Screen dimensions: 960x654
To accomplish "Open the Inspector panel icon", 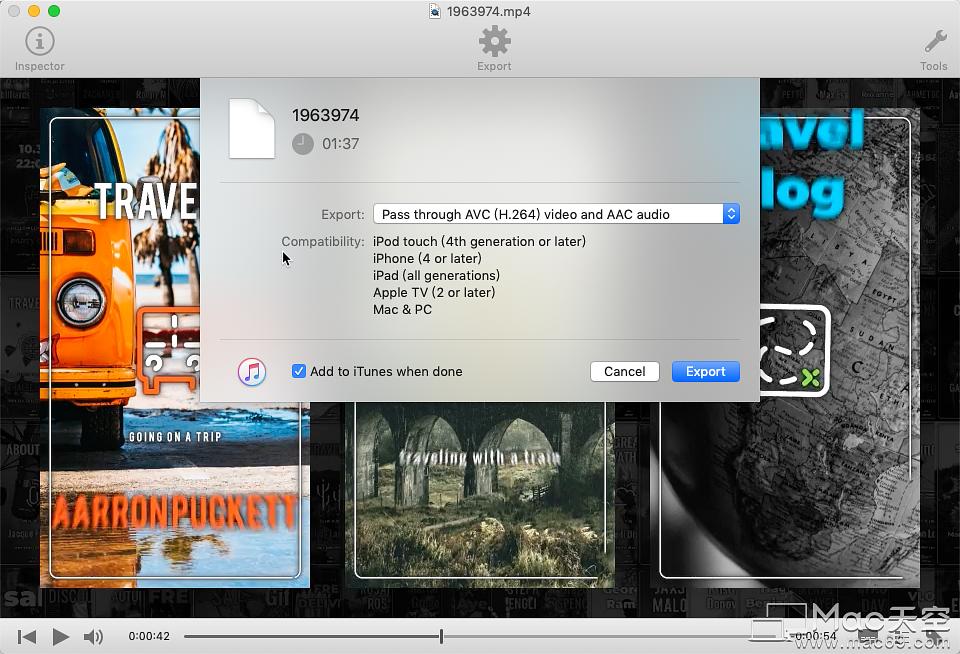I will [40, 42].
